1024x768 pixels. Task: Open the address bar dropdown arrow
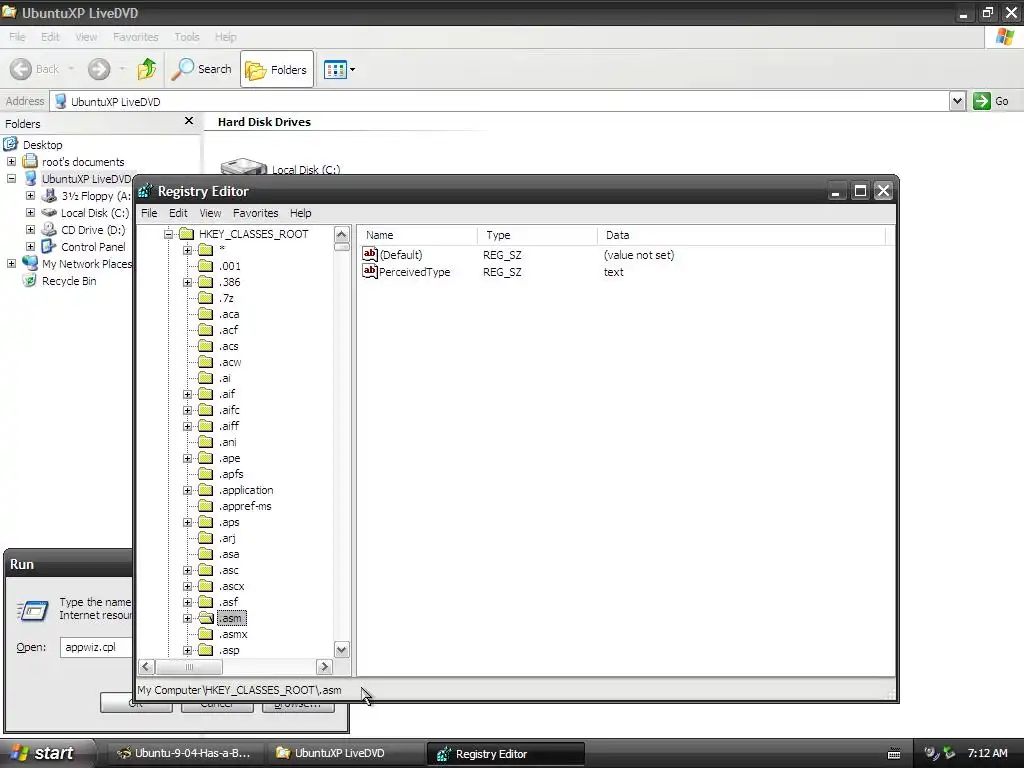tap(957, 101)
